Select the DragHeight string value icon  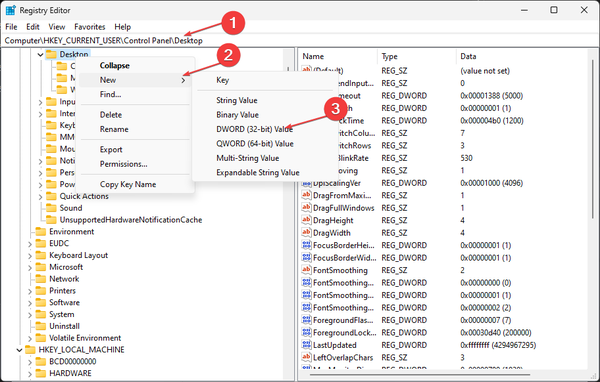(306, 220)
